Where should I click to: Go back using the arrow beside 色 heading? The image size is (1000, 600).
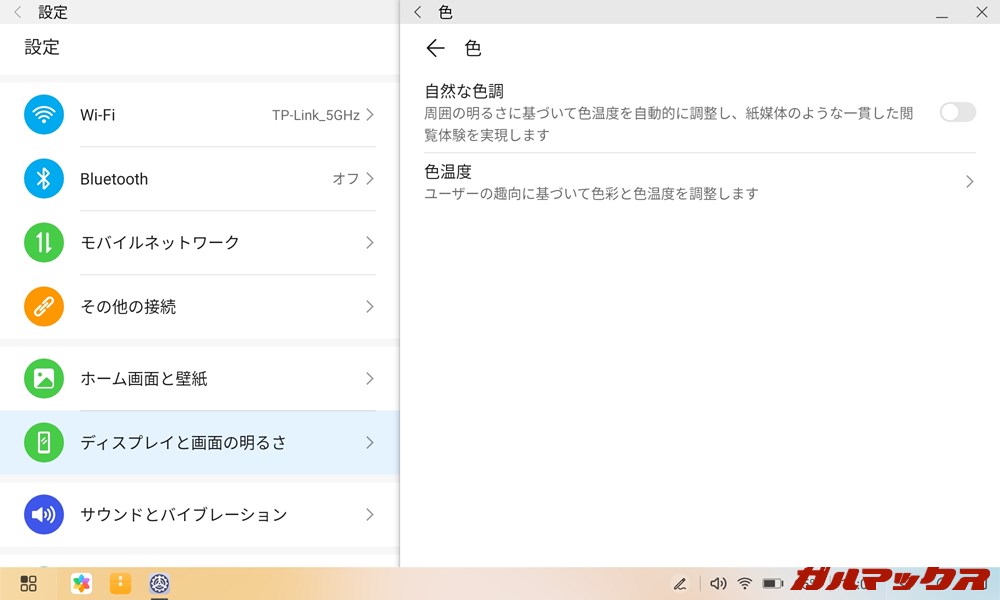coord(435,48)
